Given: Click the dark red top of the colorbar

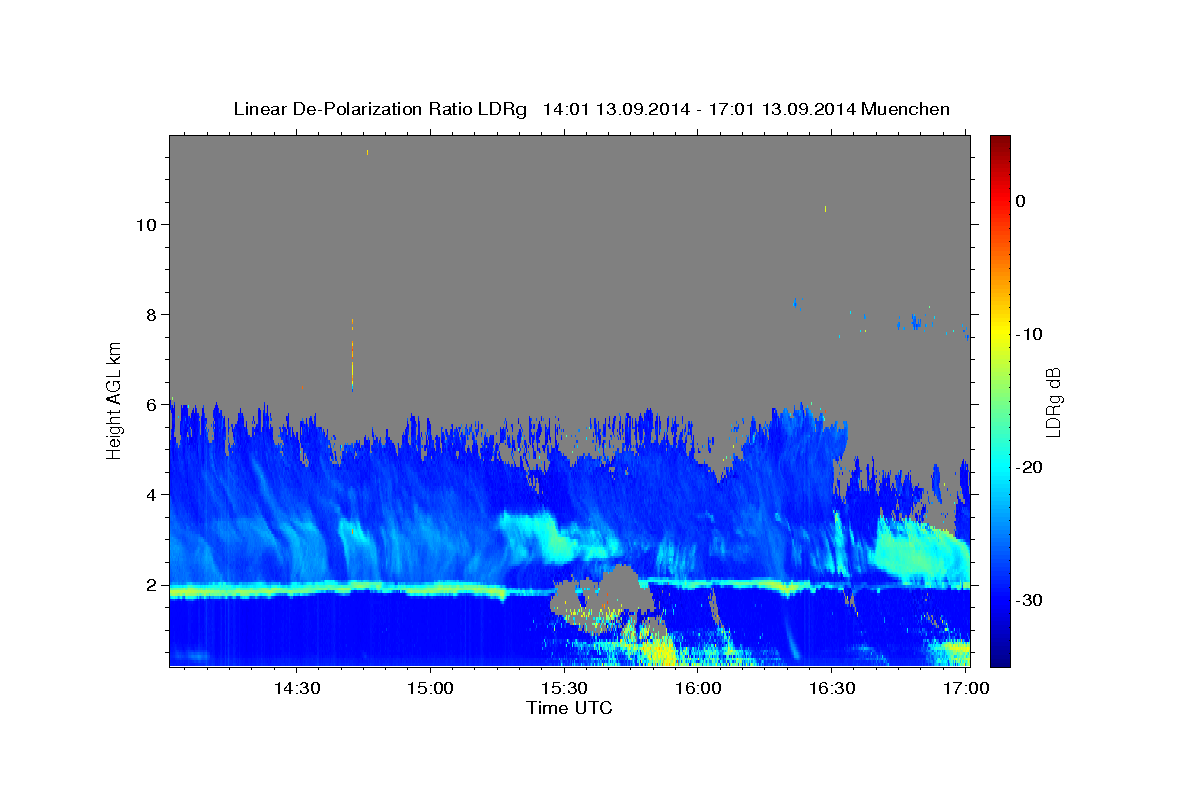Looking at the screenshot, I should (1000, 145).
